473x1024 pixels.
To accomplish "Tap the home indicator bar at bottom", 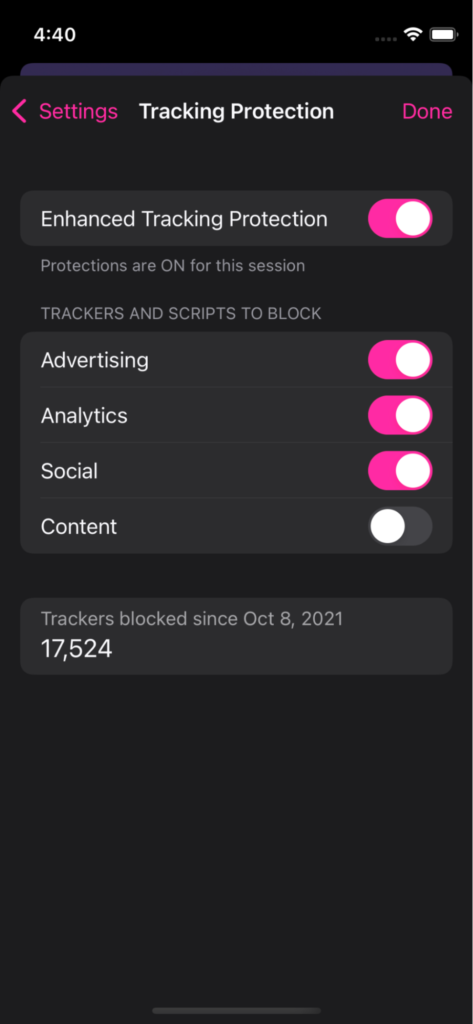I will tap(236, 1010).
